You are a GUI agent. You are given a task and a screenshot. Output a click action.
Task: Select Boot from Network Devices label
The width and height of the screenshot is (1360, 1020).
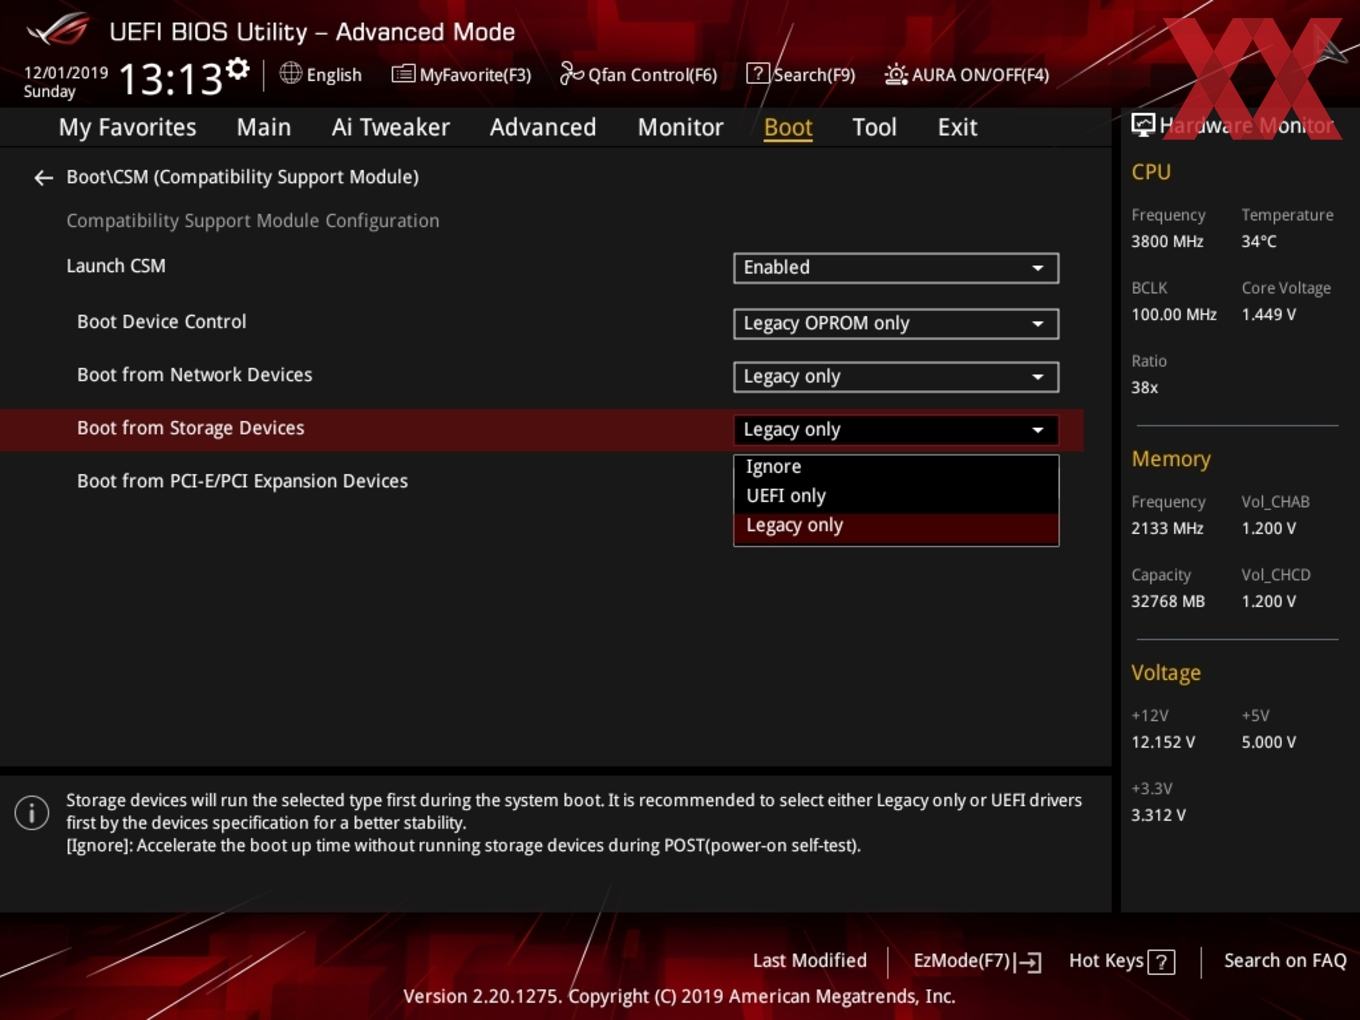(x=194, y=375)
